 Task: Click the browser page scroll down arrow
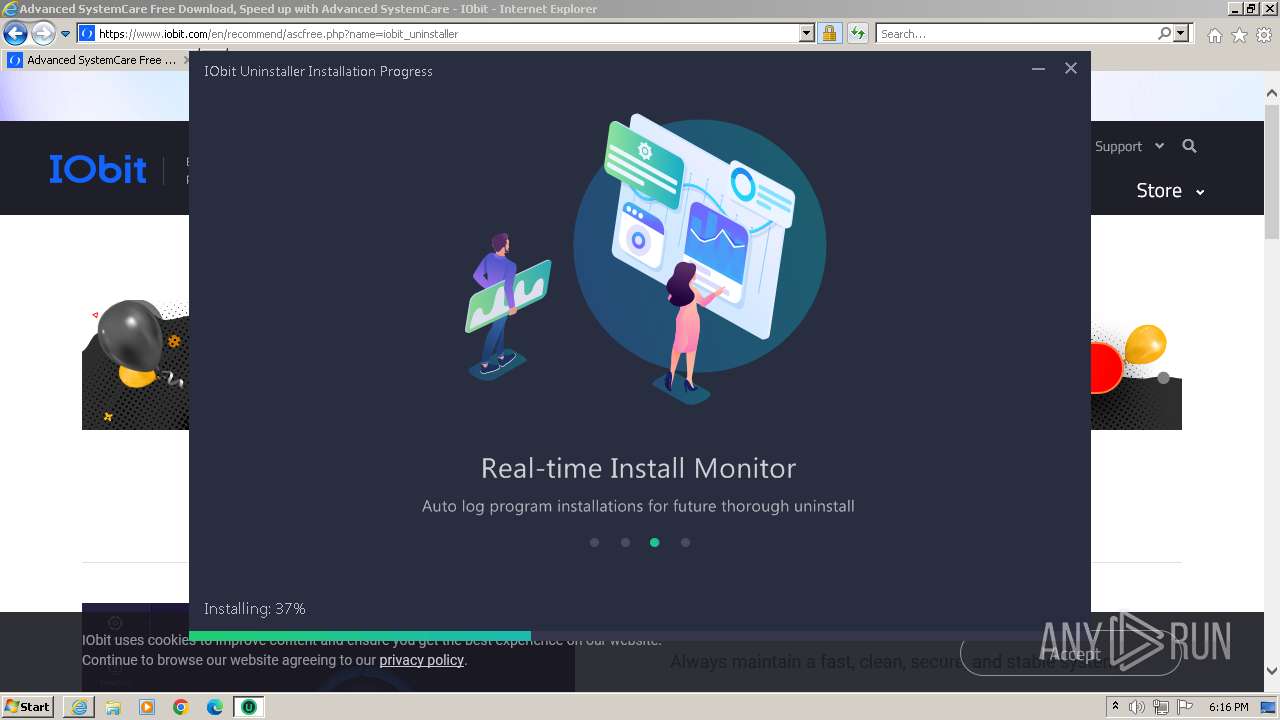point(1272,671)
